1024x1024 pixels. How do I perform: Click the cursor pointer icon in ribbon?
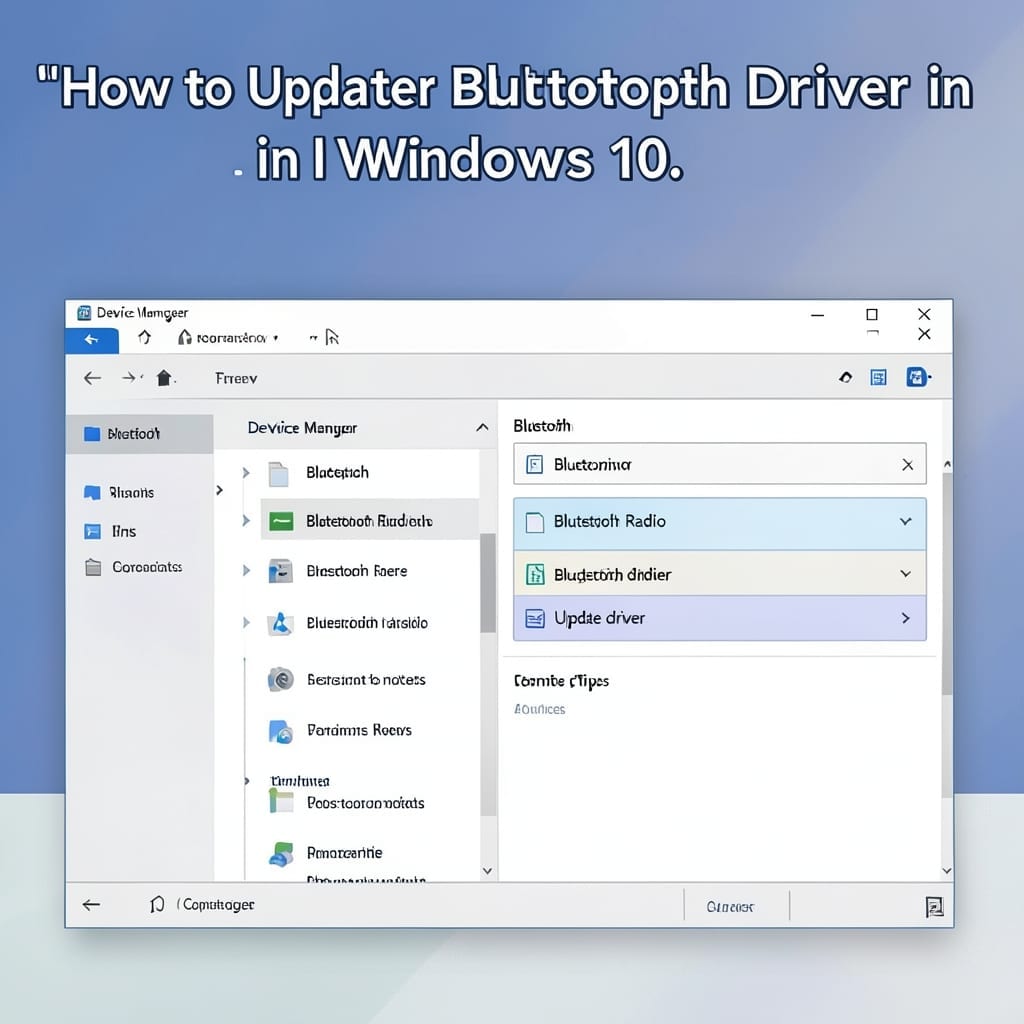(332, 337)
